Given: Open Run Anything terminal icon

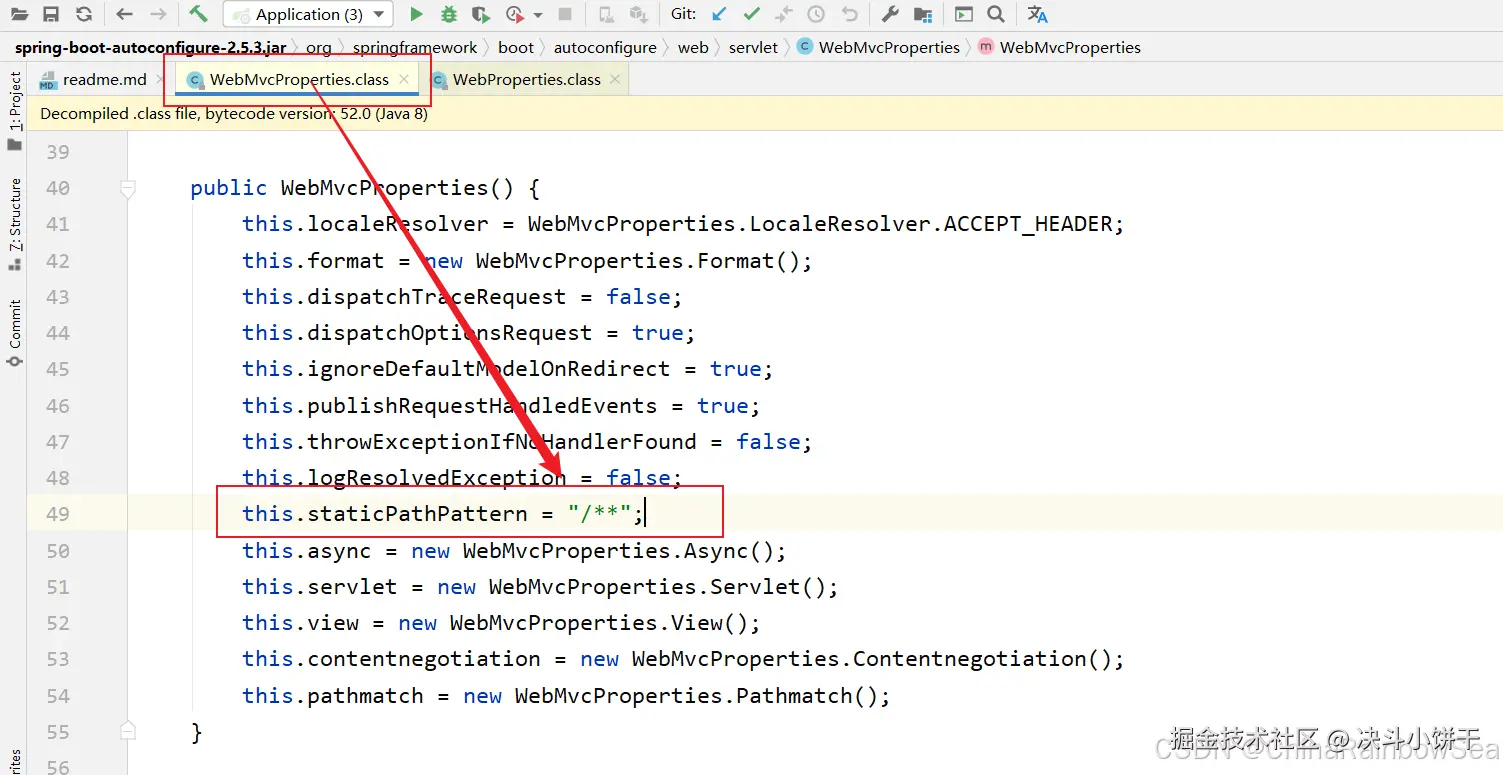Looking at the screenshot, I should [x=963, y=14].
